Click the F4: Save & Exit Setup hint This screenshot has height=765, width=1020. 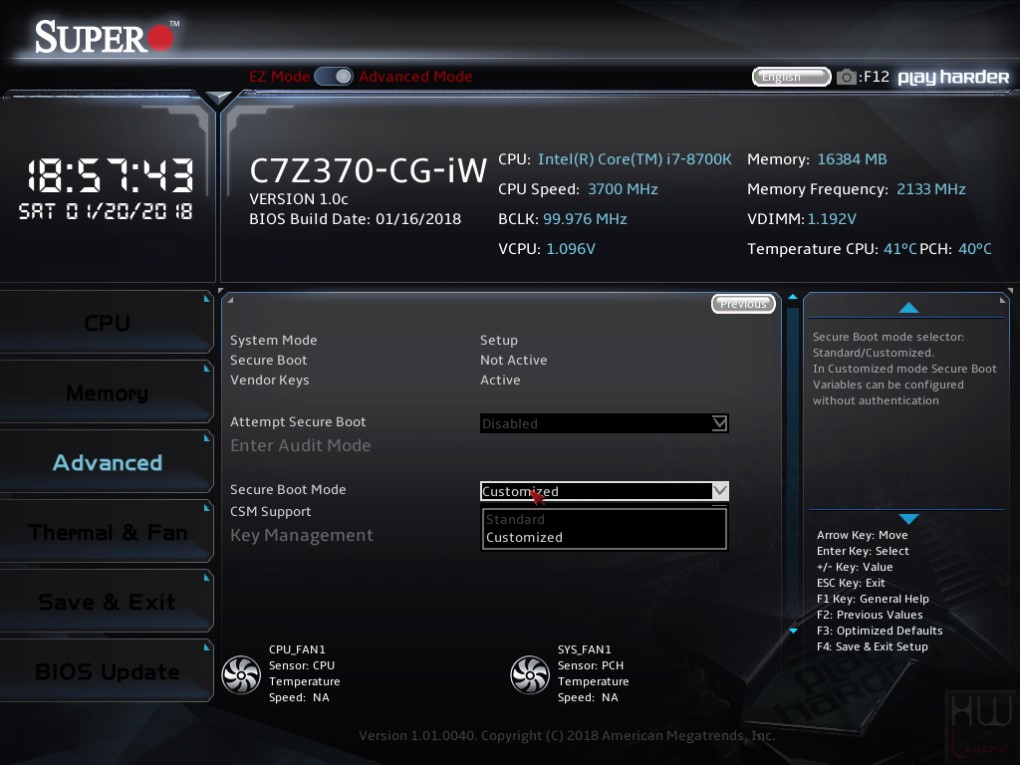point(872,647)
